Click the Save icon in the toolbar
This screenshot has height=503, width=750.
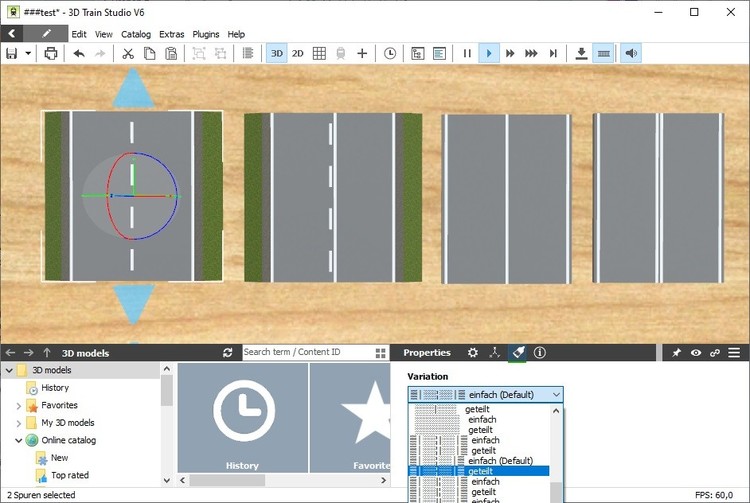(x=12, y=53)
